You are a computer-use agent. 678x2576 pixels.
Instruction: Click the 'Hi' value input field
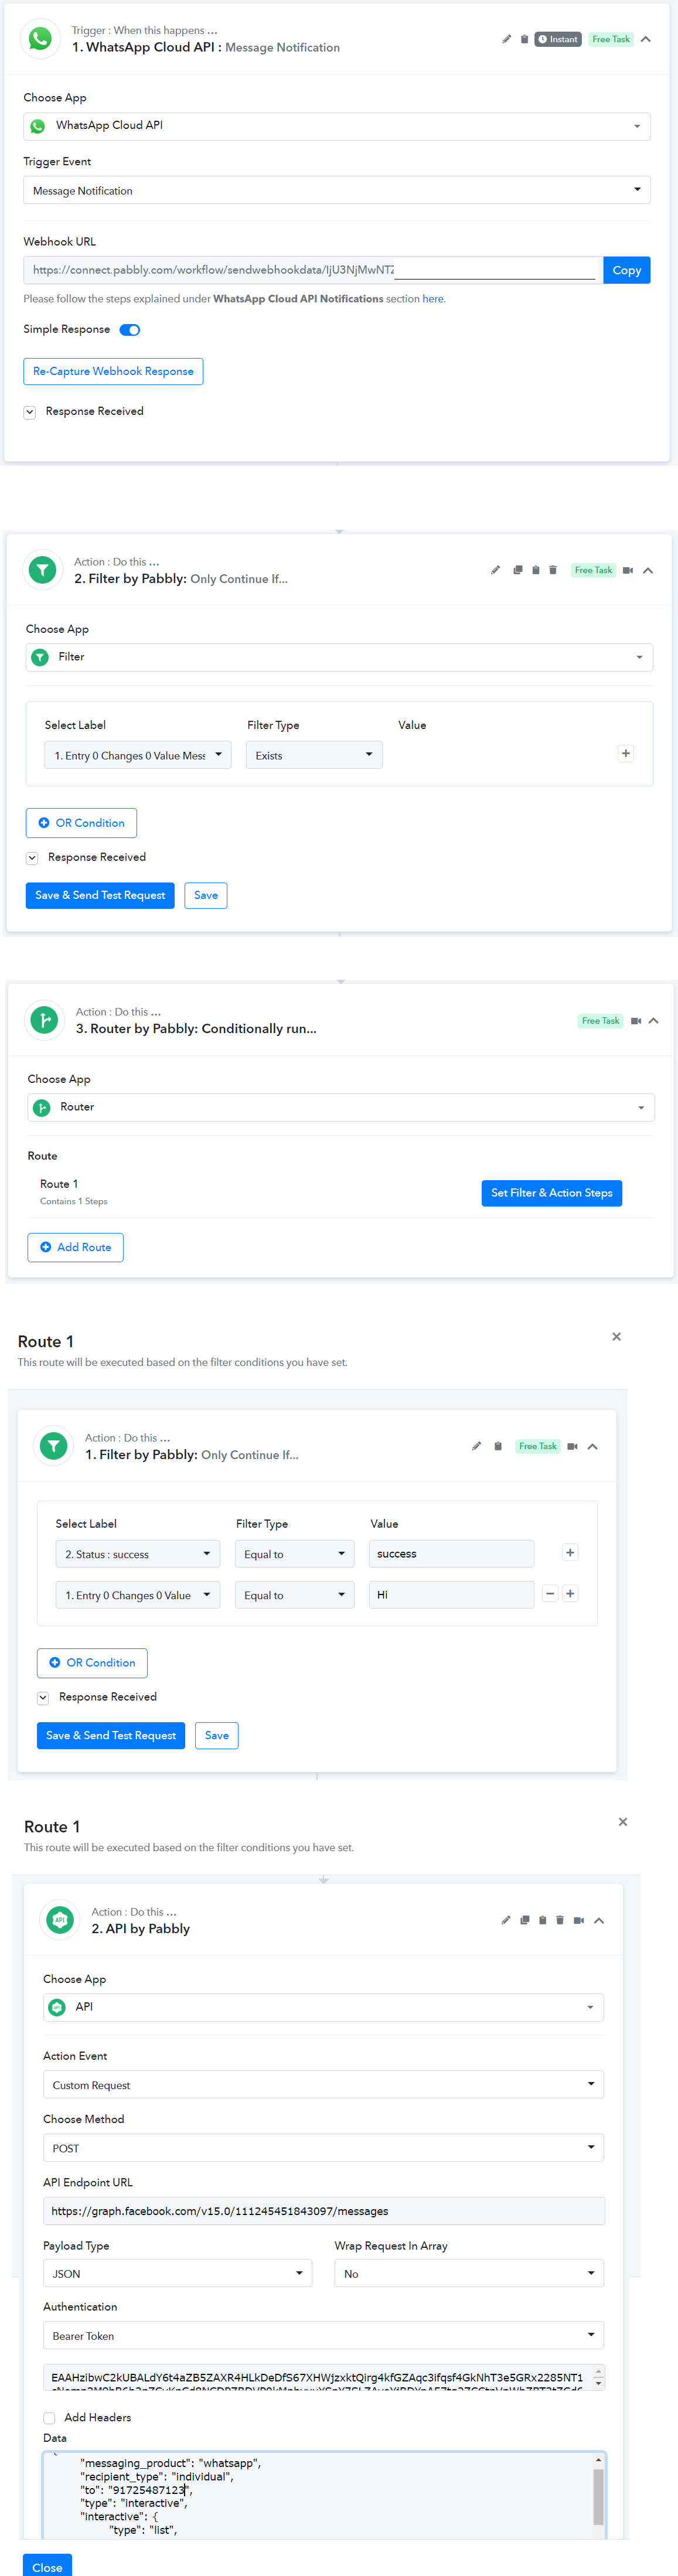coord(452,1595)
